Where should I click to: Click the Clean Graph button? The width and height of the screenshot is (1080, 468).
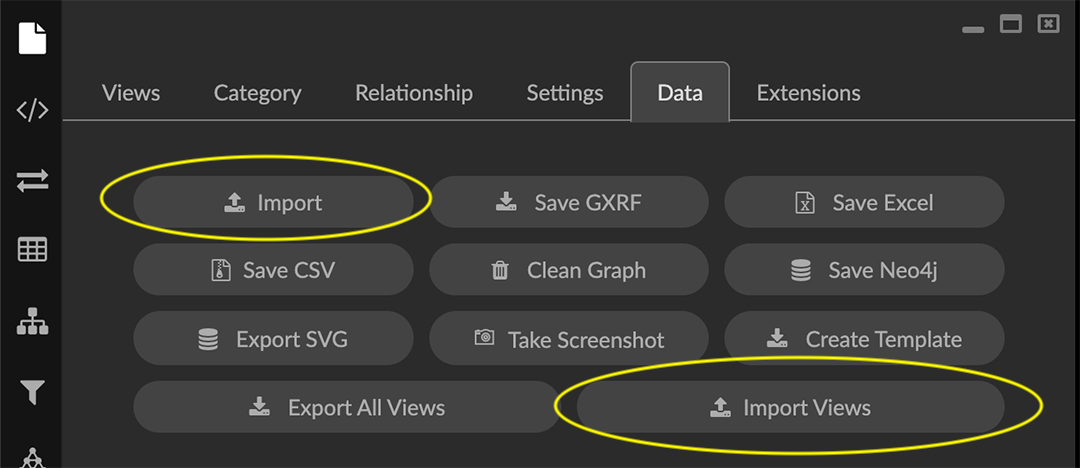[x=569, y=271]
